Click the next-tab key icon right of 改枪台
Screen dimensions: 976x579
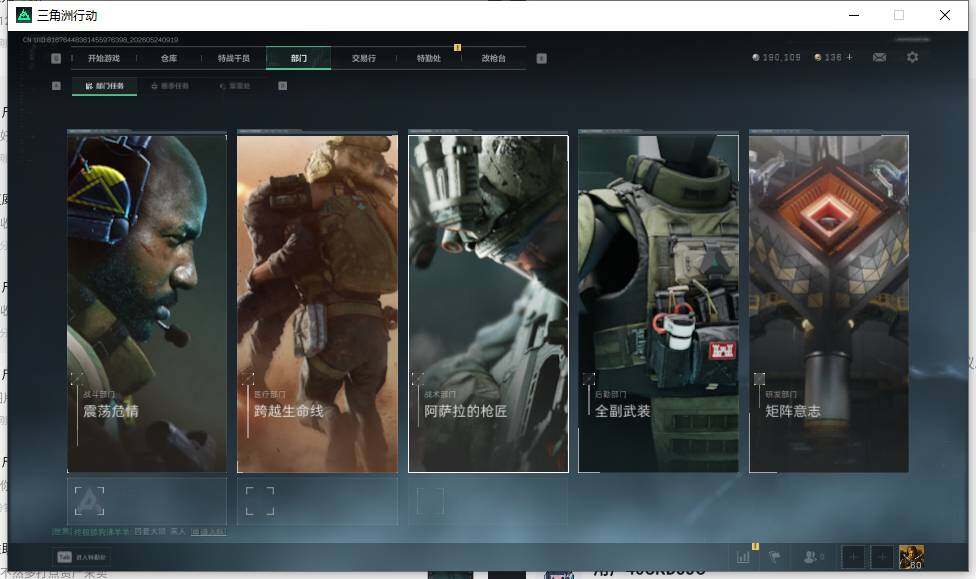pyautogui.click(x=542, y=59)
